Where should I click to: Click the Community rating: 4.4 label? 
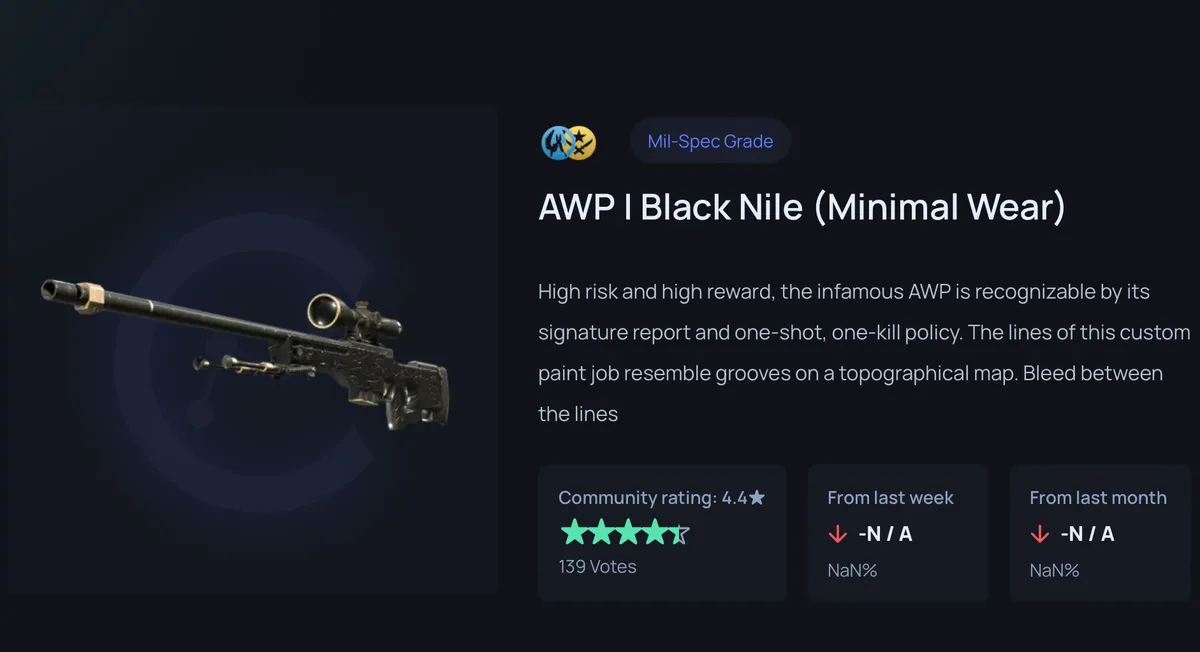tap(652, 497)
